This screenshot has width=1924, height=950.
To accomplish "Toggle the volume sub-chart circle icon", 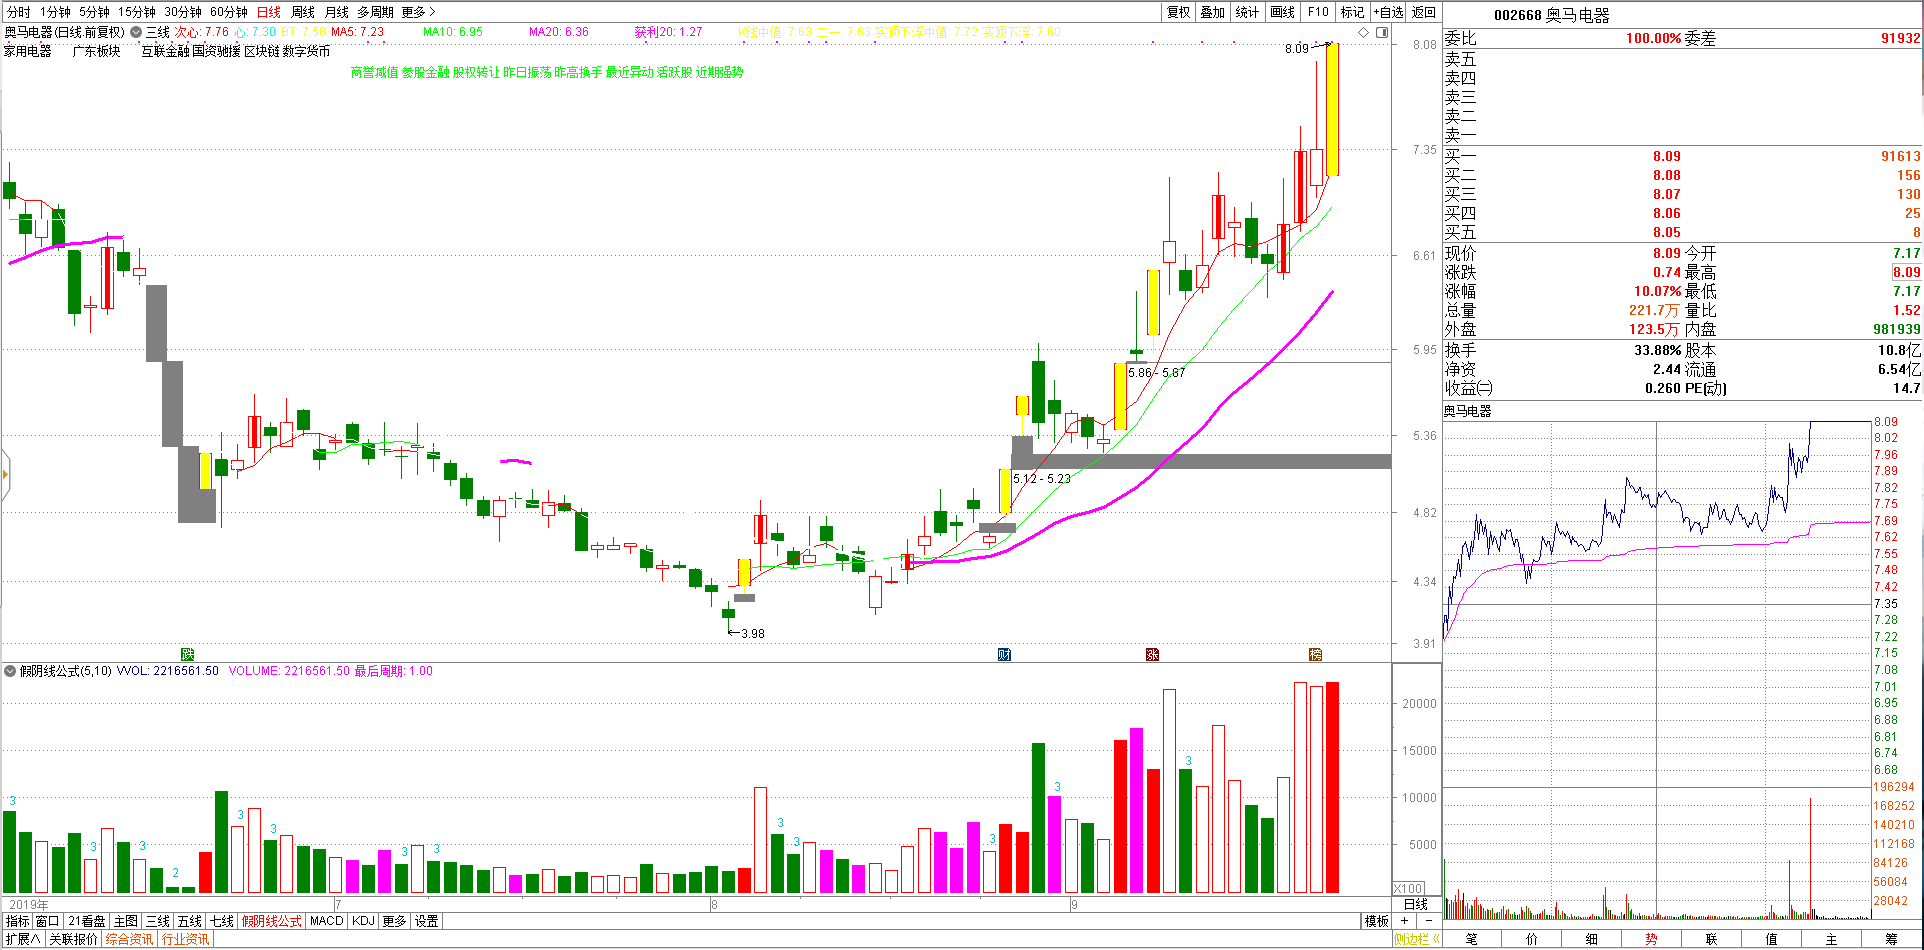I will [x=10, y=671].
